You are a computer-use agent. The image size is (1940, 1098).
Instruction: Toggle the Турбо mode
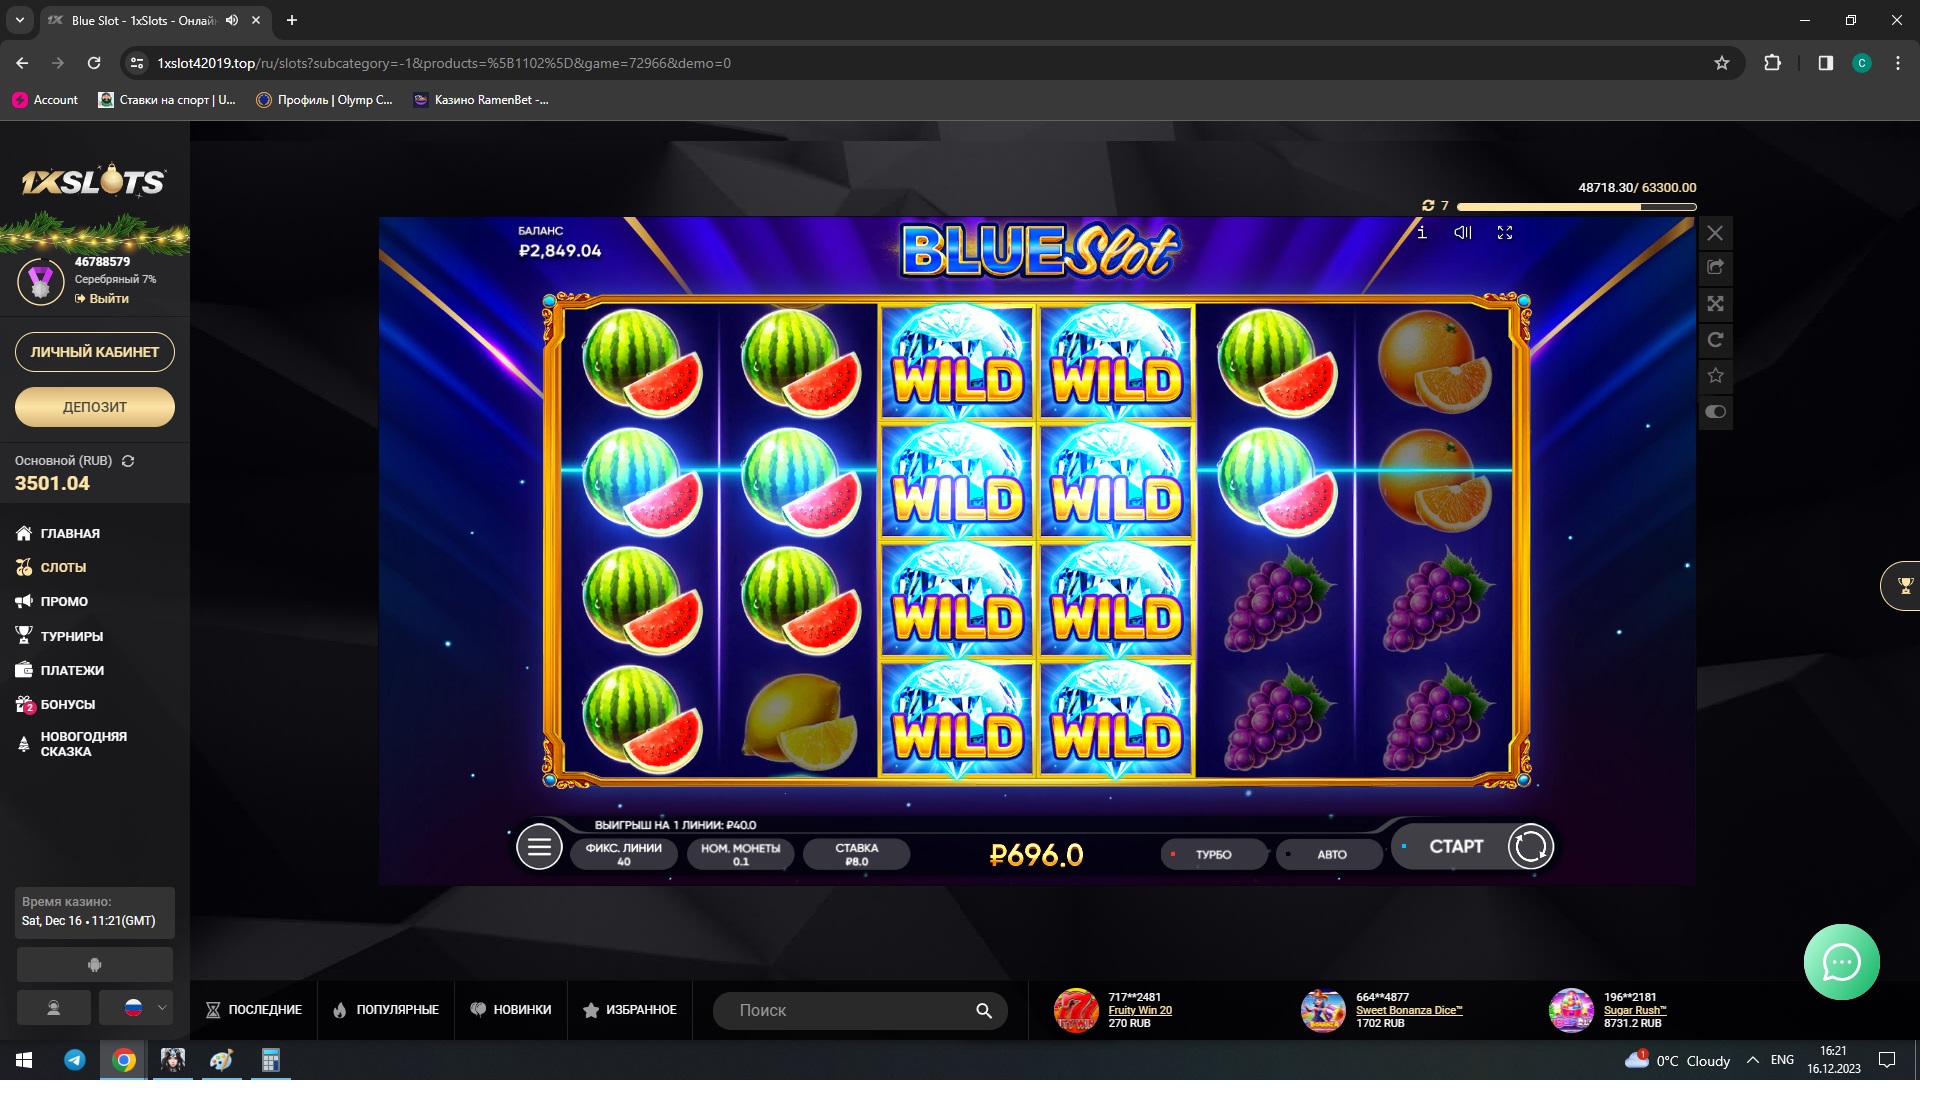(x=1213, y=854)
